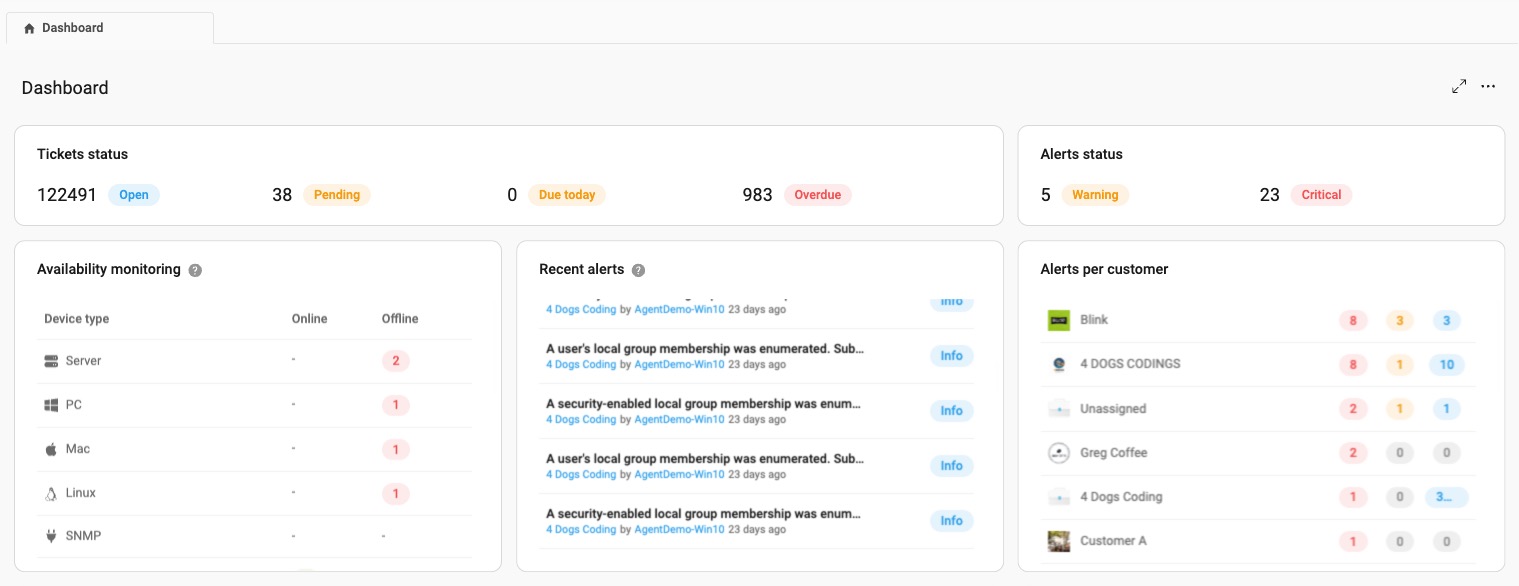1519x586 pixels.
Task: Click red critical count for 4 DOGS CODINGS
Action: [1353, 365]
